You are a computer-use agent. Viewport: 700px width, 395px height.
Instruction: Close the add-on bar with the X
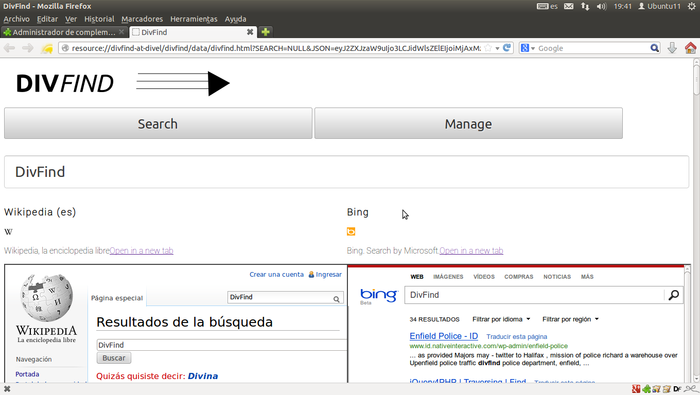(7, 389)
